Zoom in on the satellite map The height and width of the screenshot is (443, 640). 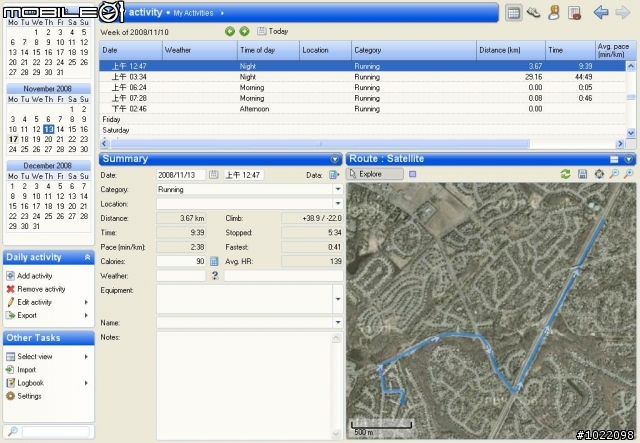point(614,174)
